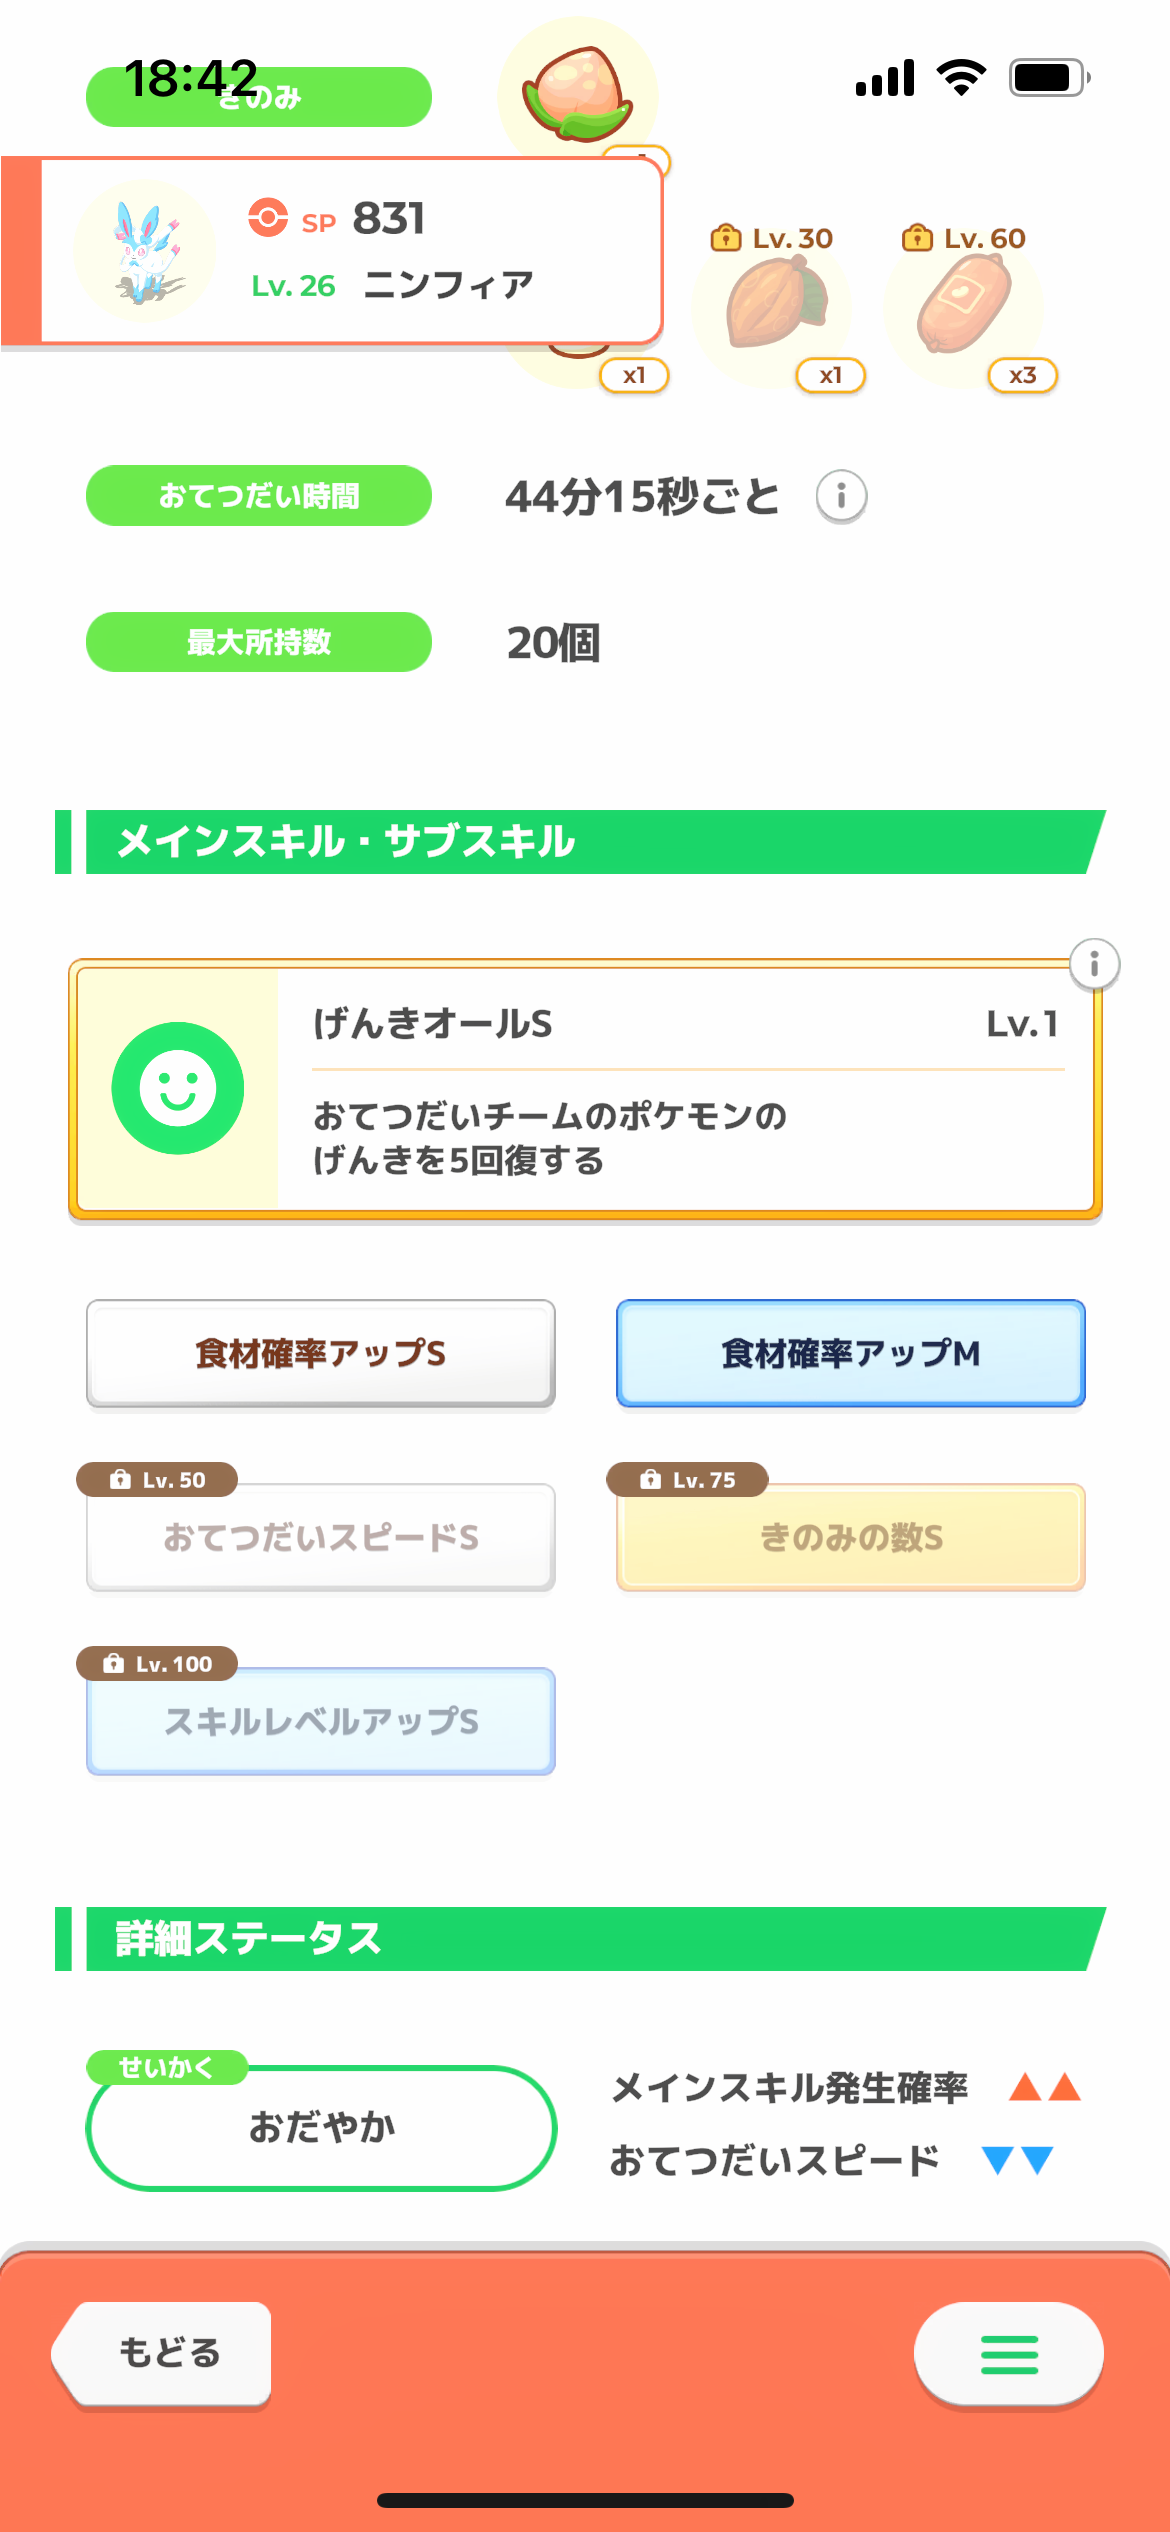
Task: Tap the locked スキルレベルアップS skill
Action: [321, 1721]
